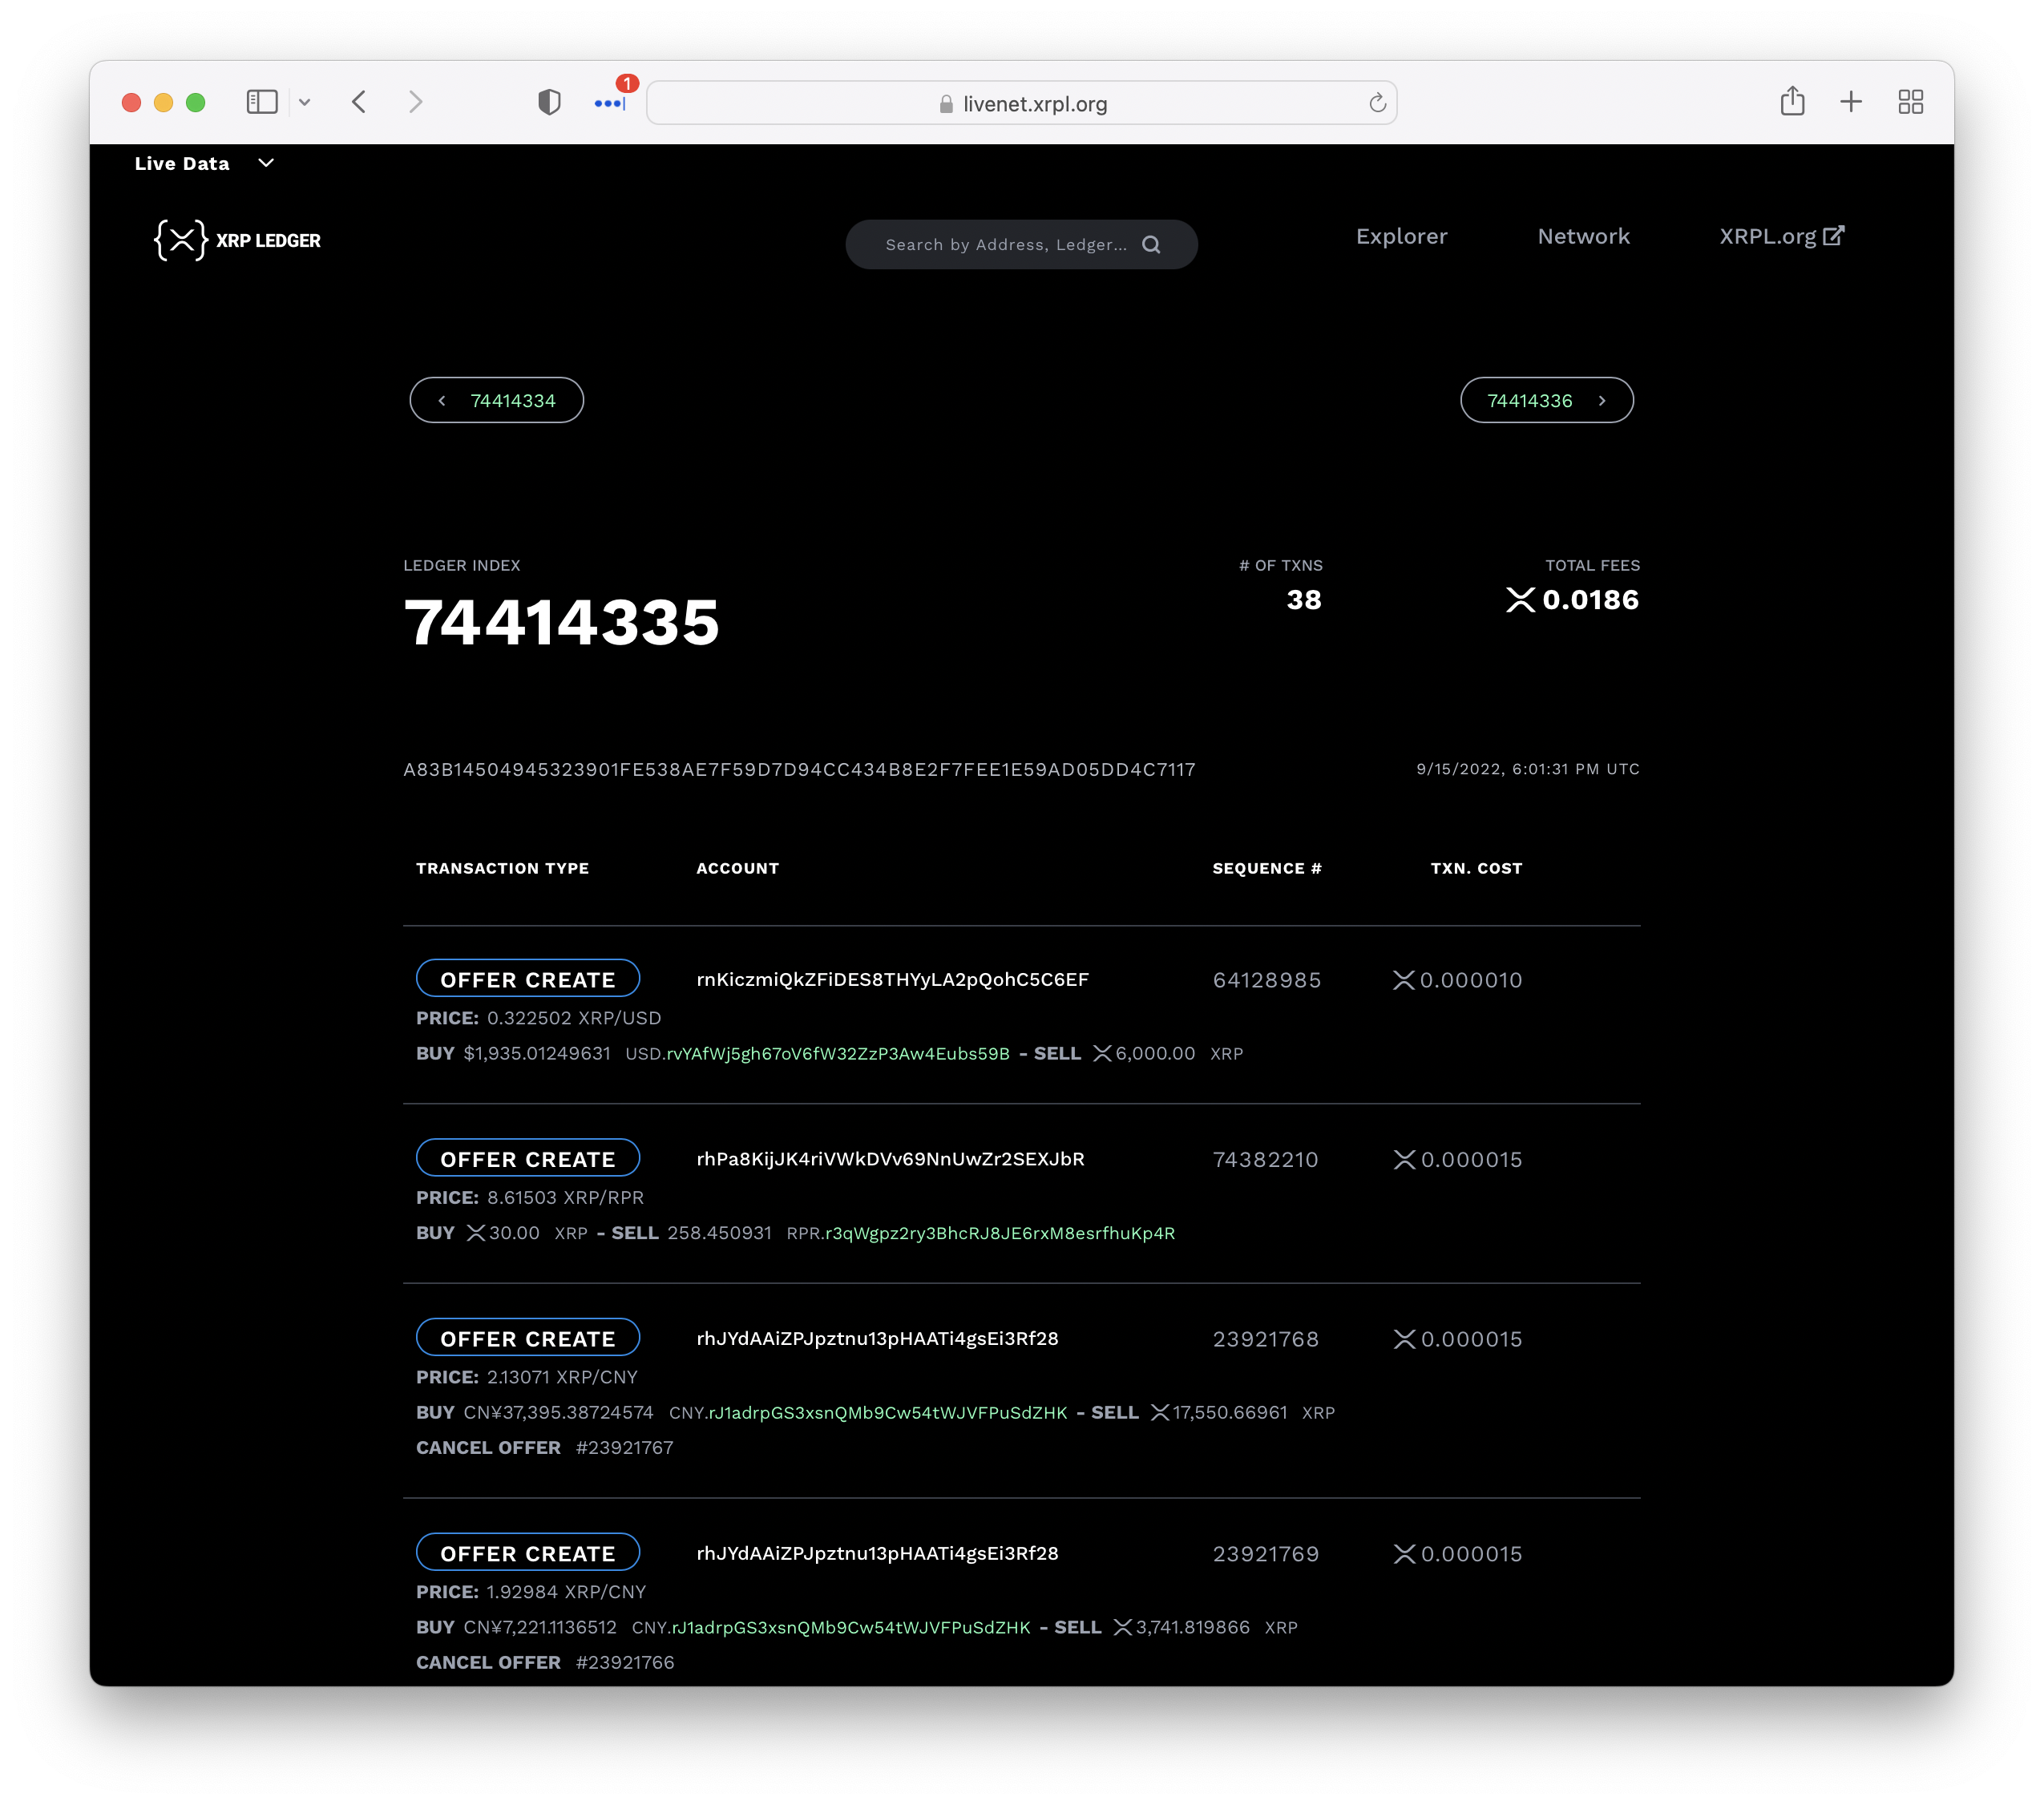Open the browser sidebar icon
Image resolution: width=2044 pixels, height=1805 pixels.
point(261,101)
